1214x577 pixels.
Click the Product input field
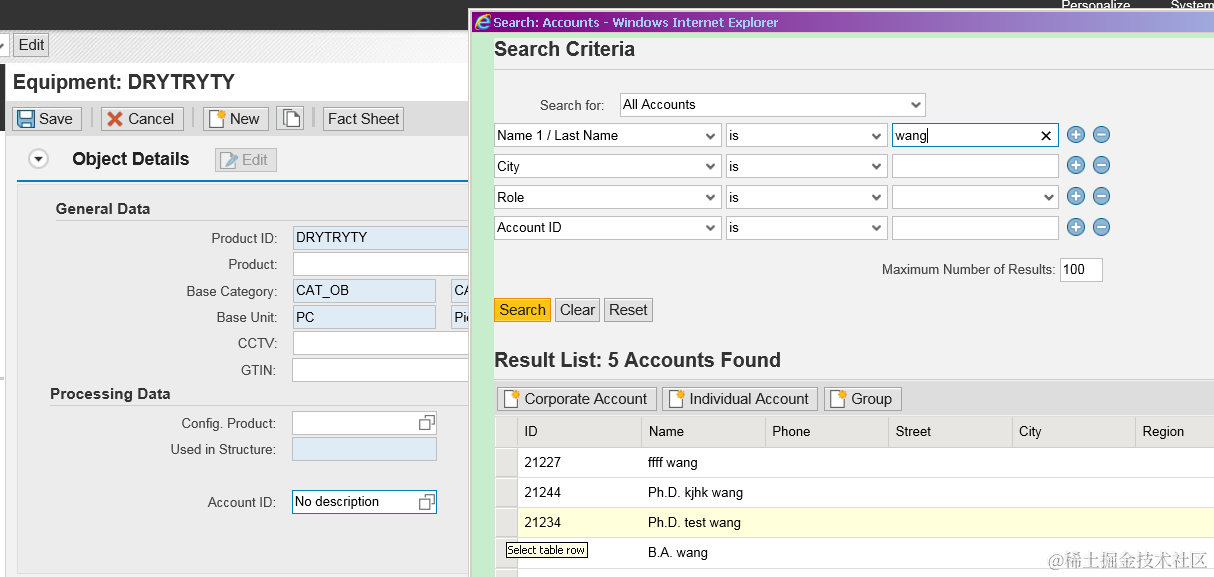(x=380, y=264)
